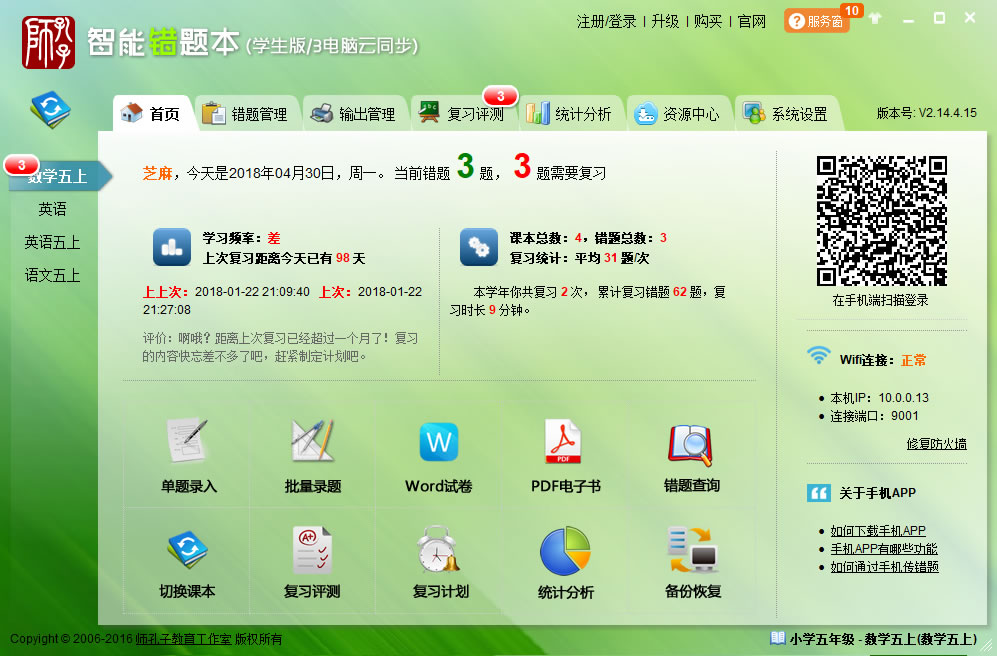Switch to the 错题管理 tab
Screen dimensions: 997x656
(x=248, y=113)
